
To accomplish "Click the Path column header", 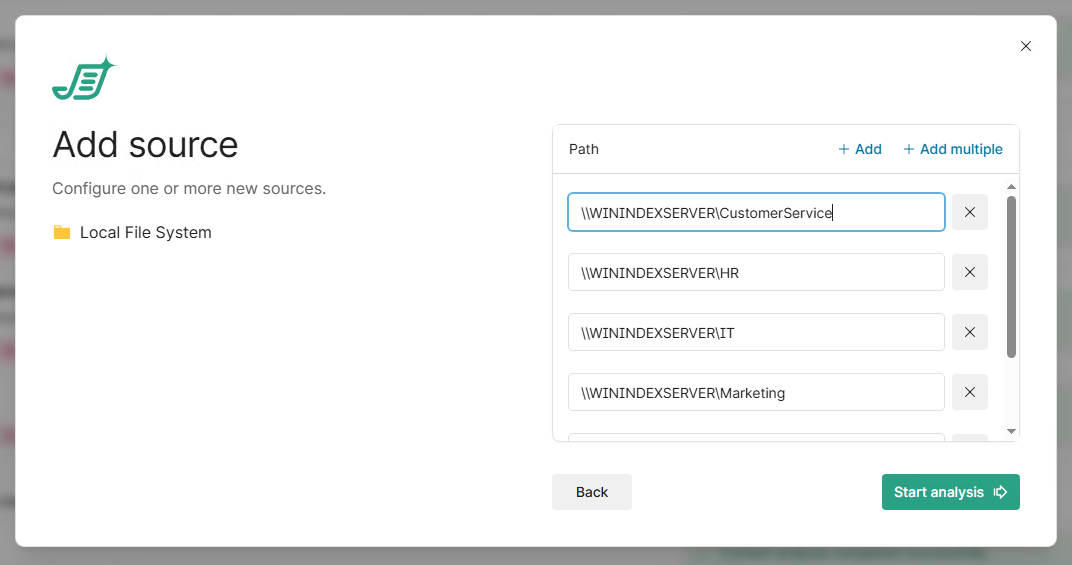I will point(584,149).
